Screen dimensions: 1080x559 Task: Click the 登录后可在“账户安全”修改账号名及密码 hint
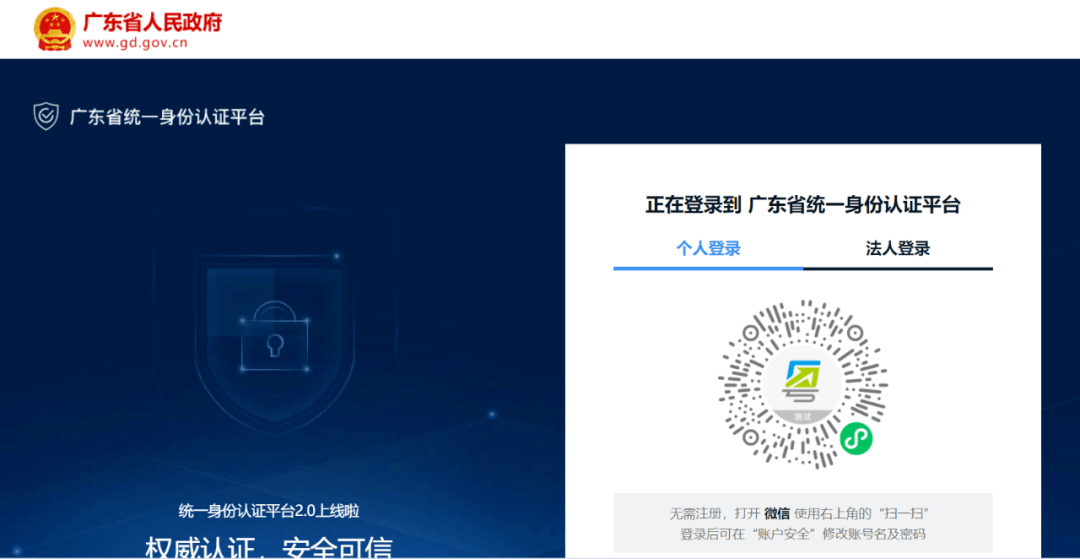(x=802, y=534)
